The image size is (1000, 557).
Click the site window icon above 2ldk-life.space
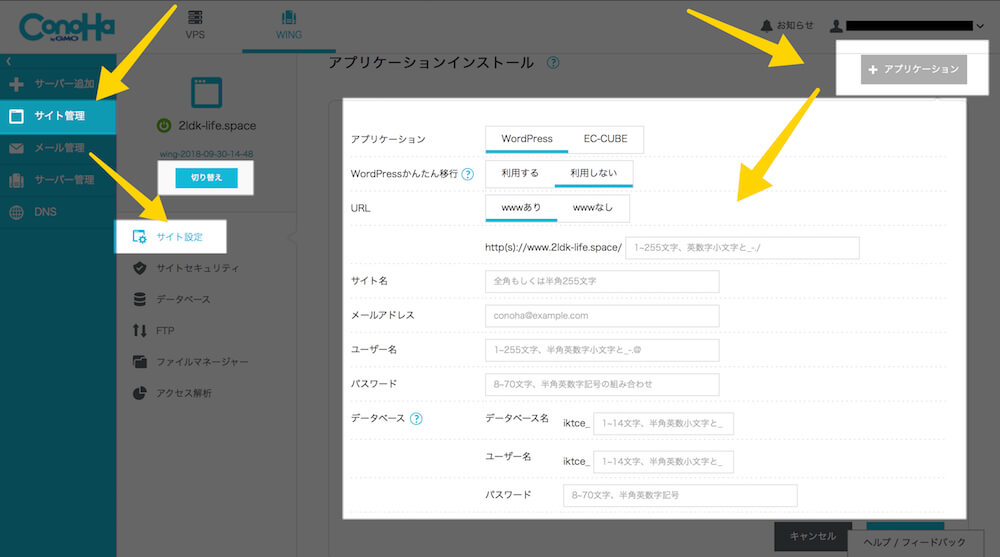(x=207, y=93)
